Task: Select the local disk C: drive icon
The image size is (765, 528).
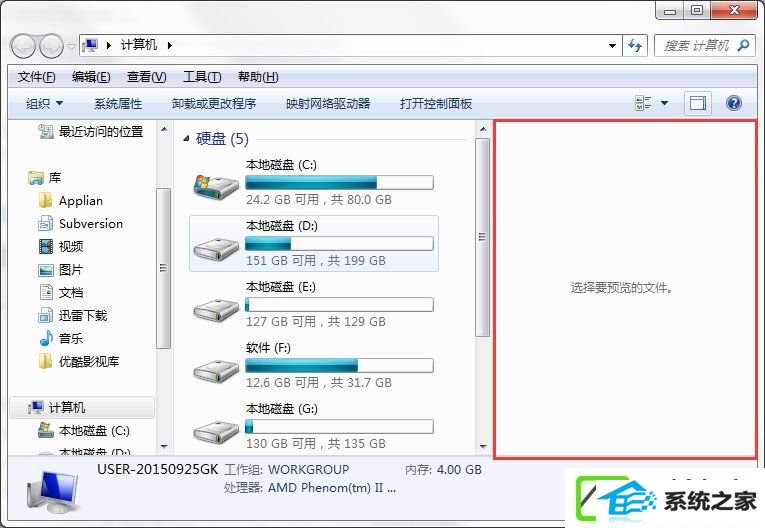Action: 216,186
